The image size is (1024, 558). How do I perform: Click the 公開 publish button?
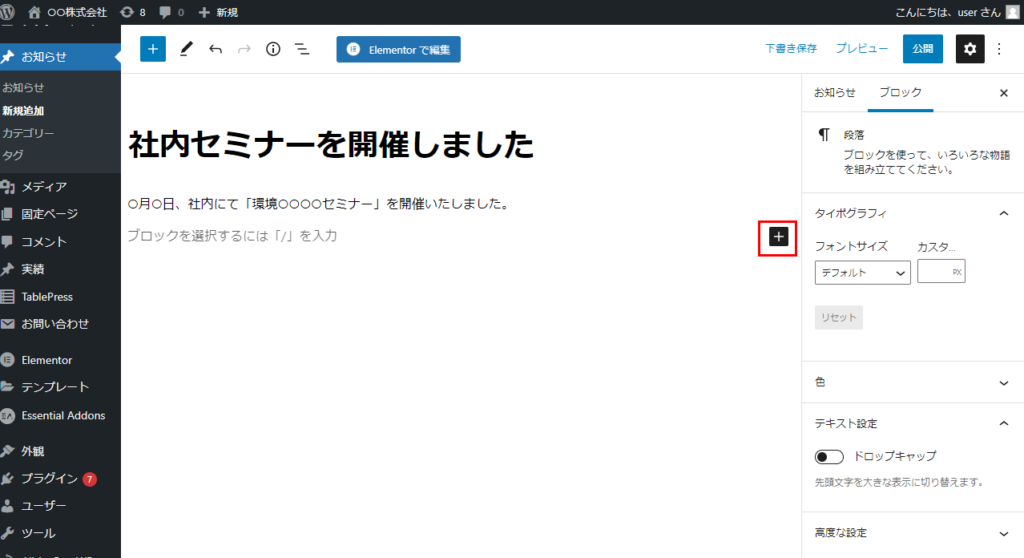click(922, 49)
